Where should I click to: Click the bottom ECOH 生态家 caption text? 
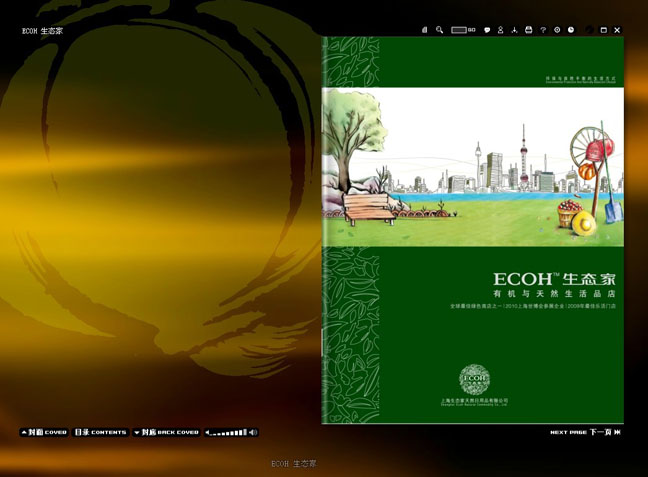click(x=294, y=464)
